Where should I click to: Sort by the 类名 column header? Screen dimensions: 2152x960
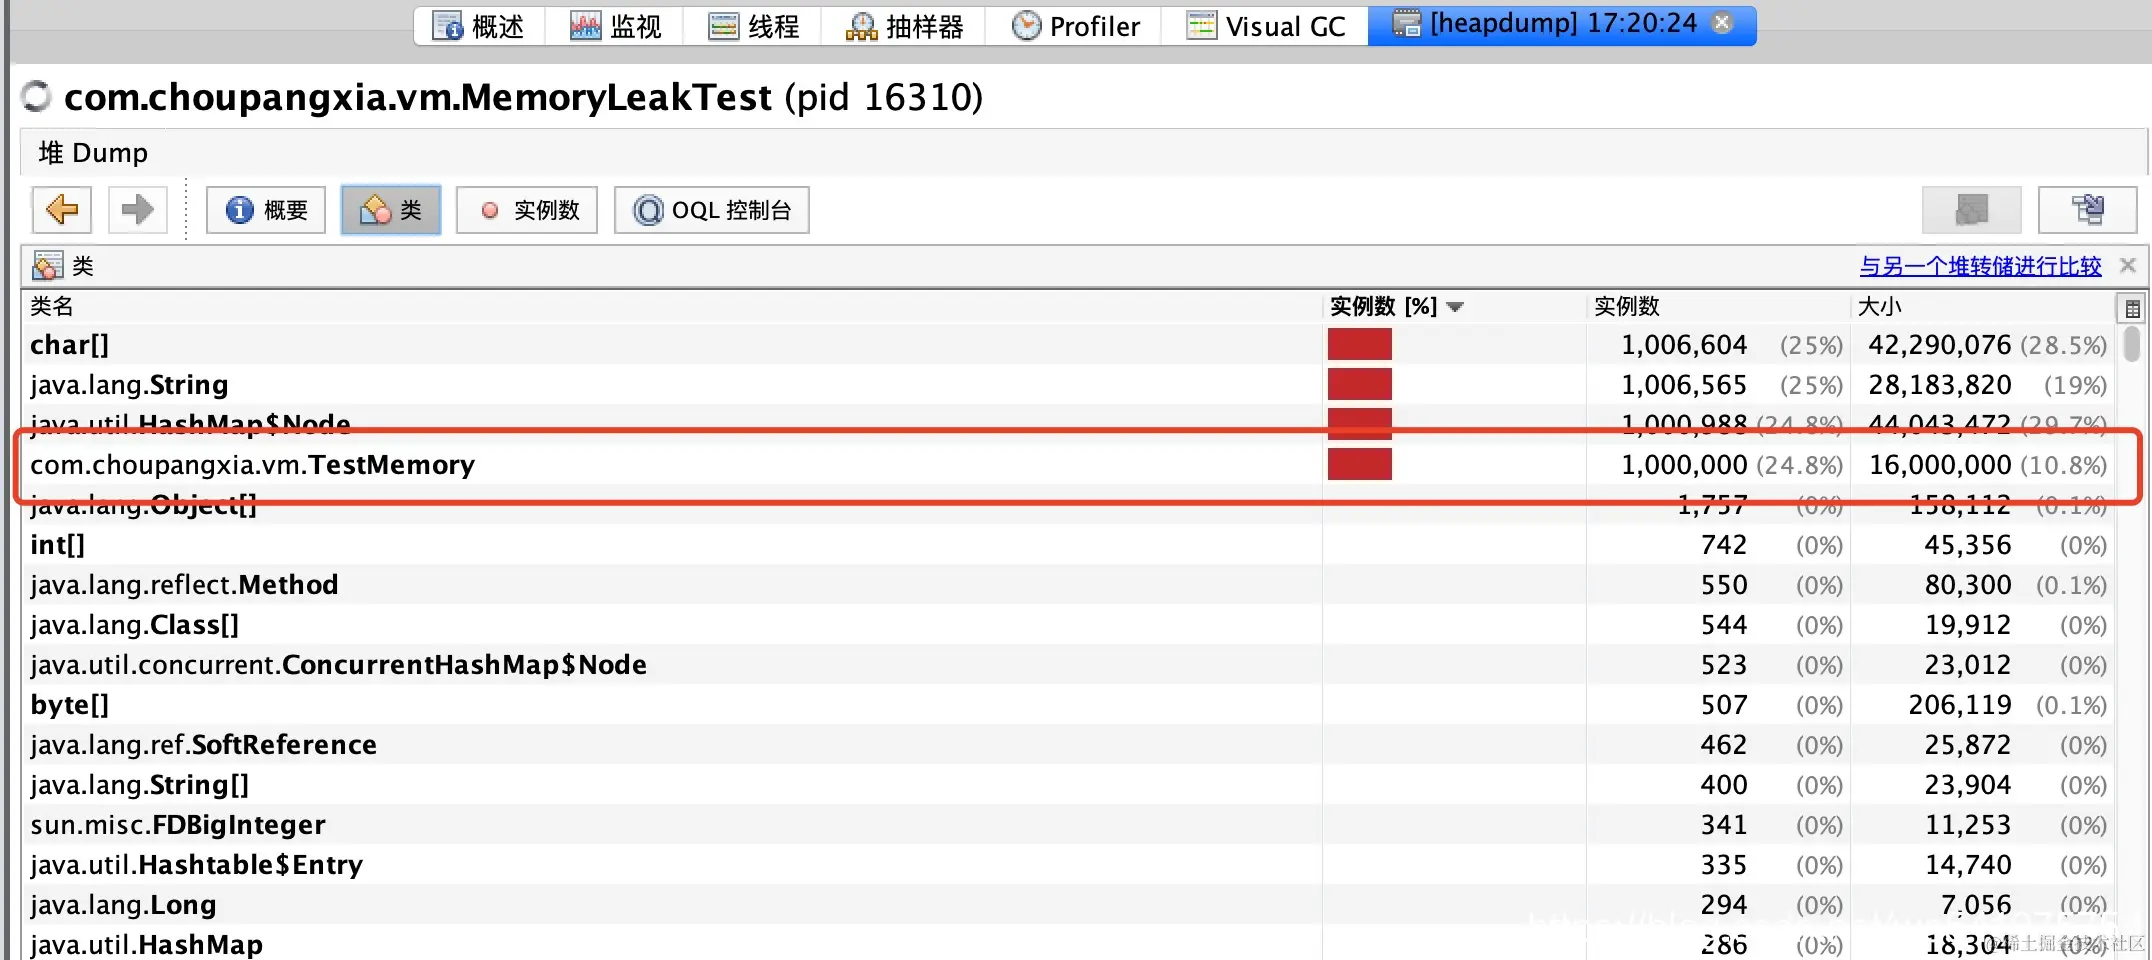672,306
